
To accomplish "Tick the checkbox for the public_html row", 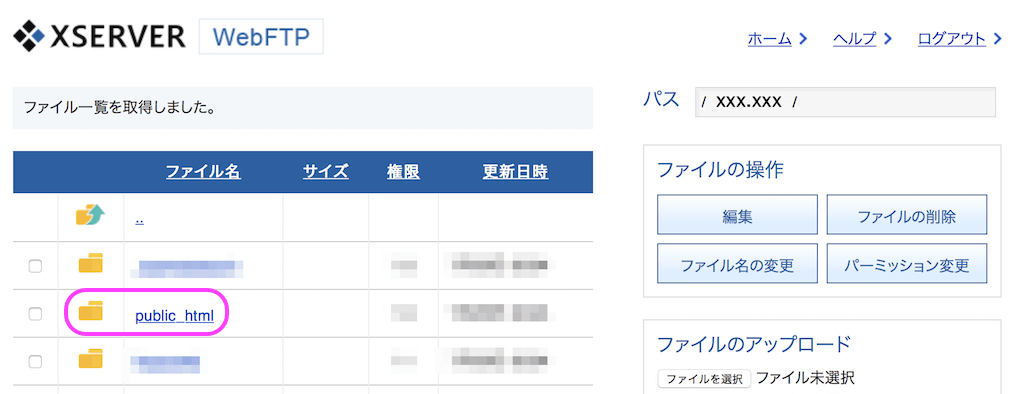I will 35,314.
